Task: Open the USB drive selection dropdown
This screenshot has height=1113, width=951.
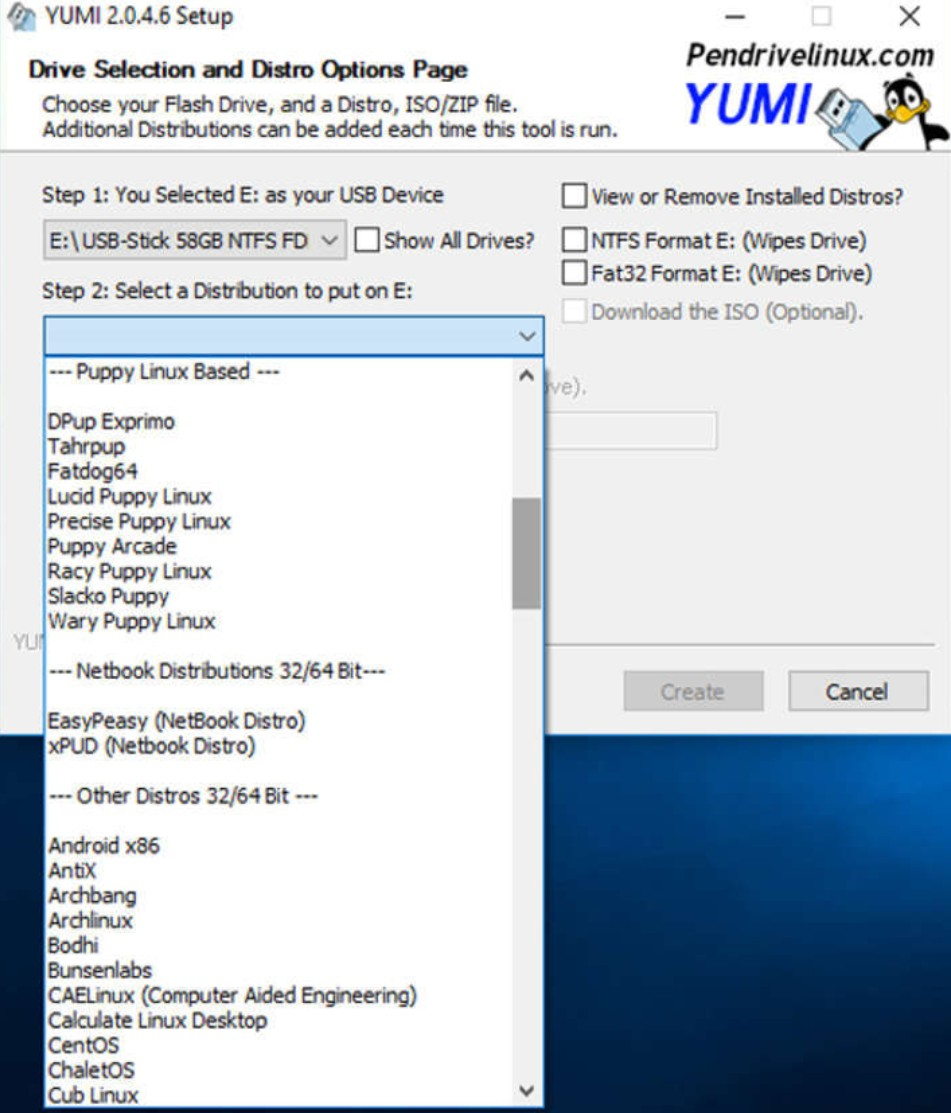Action: pyautogui.click(x=194, y=241)
